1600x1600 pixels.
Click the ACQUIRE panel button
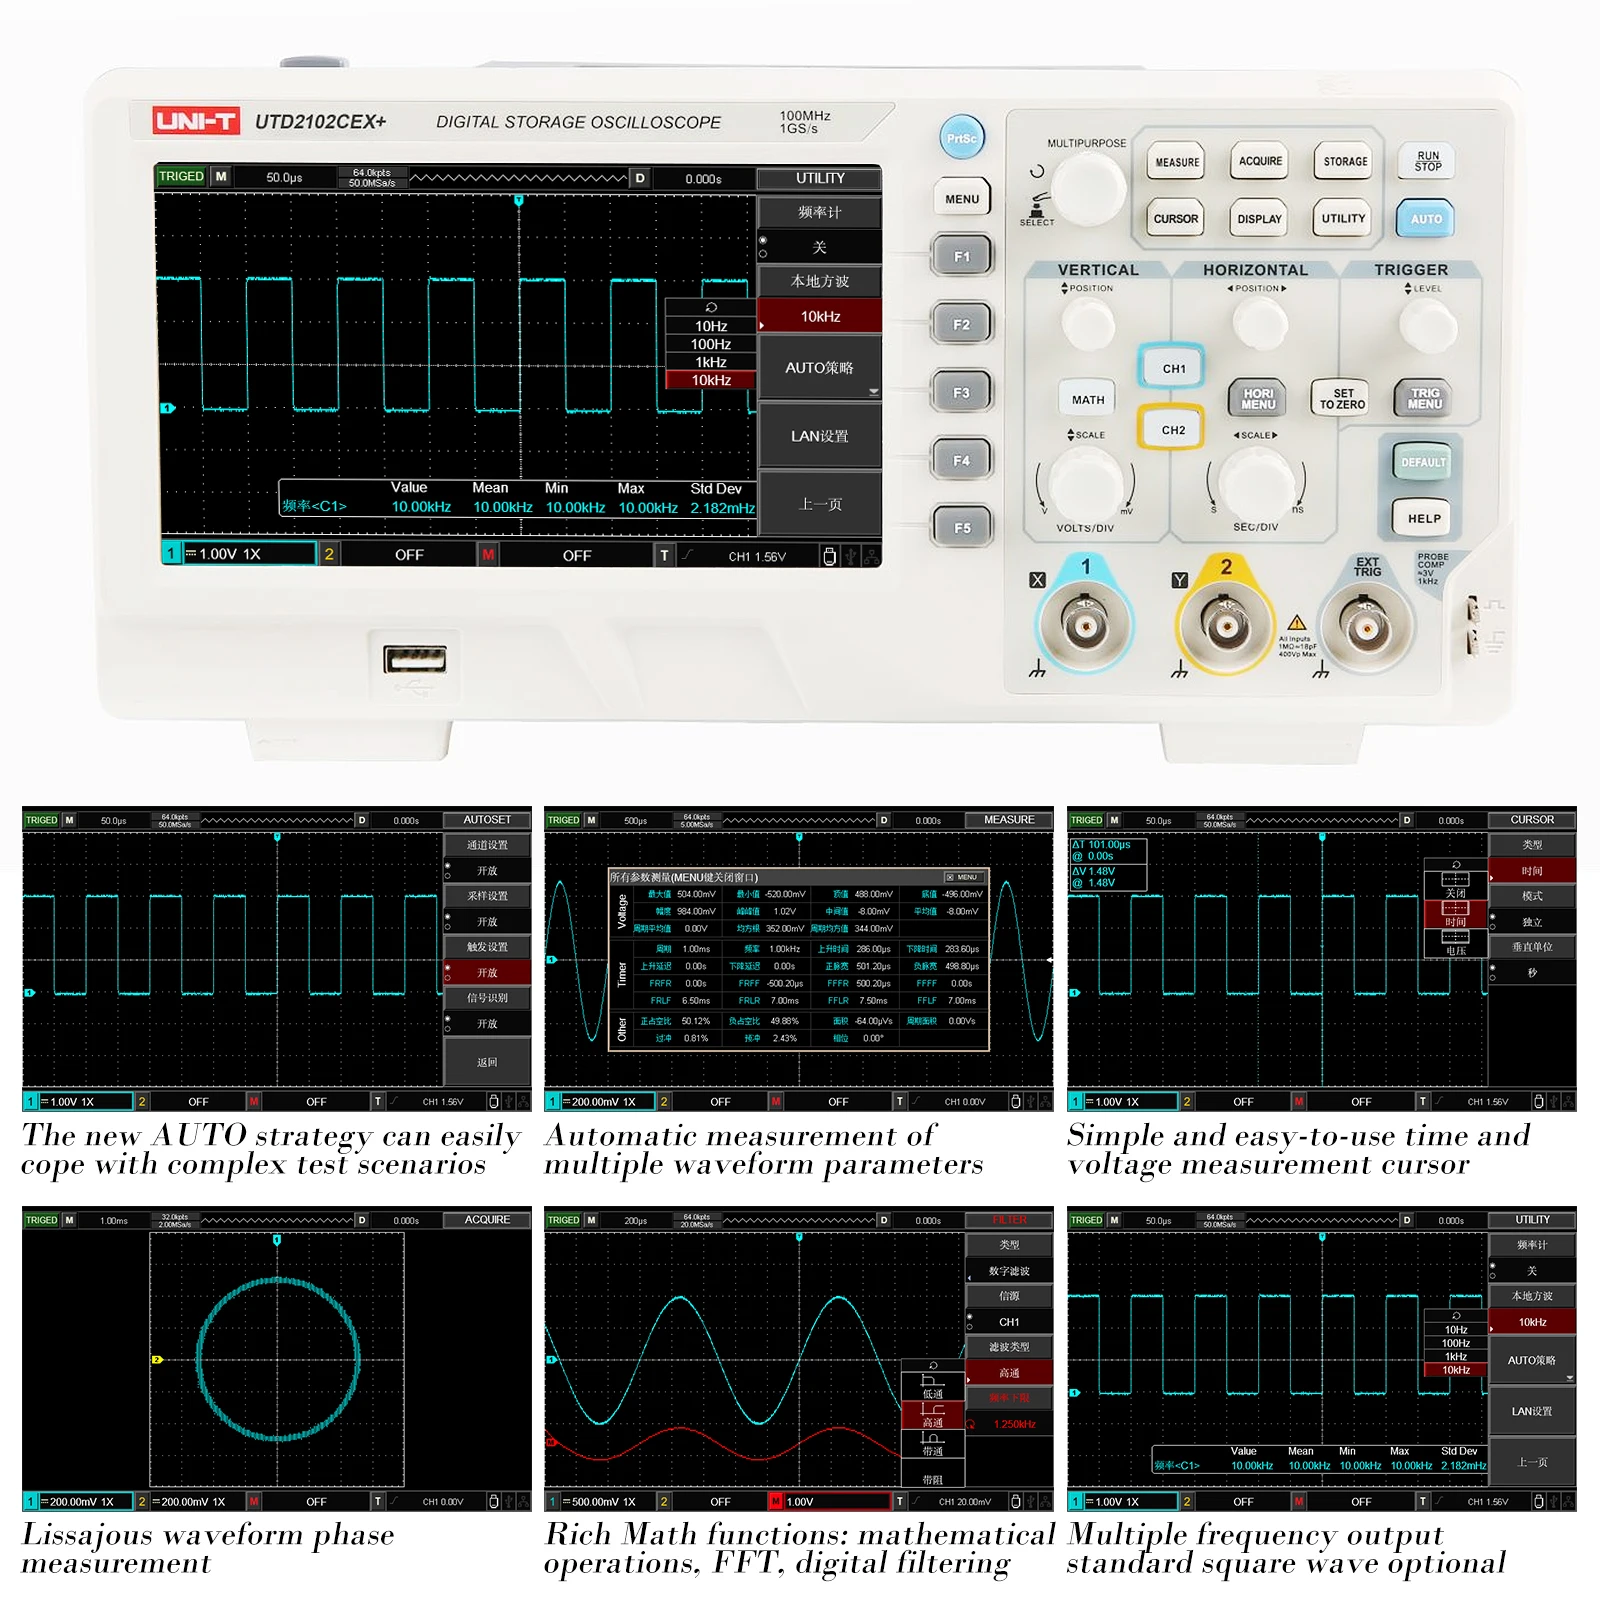point(1260,161)
